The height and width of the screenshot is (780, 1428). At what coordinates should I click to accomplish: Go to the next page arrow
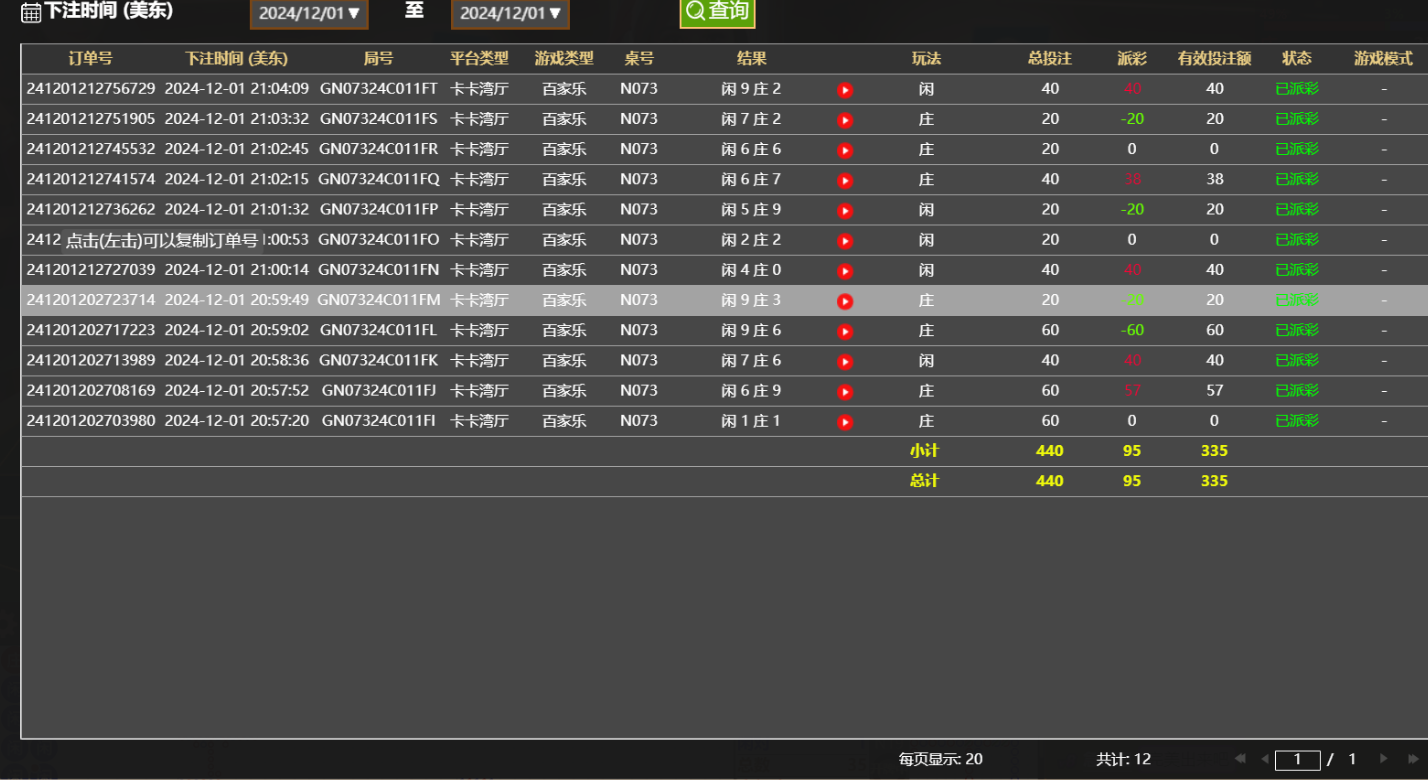[1384, 759]
